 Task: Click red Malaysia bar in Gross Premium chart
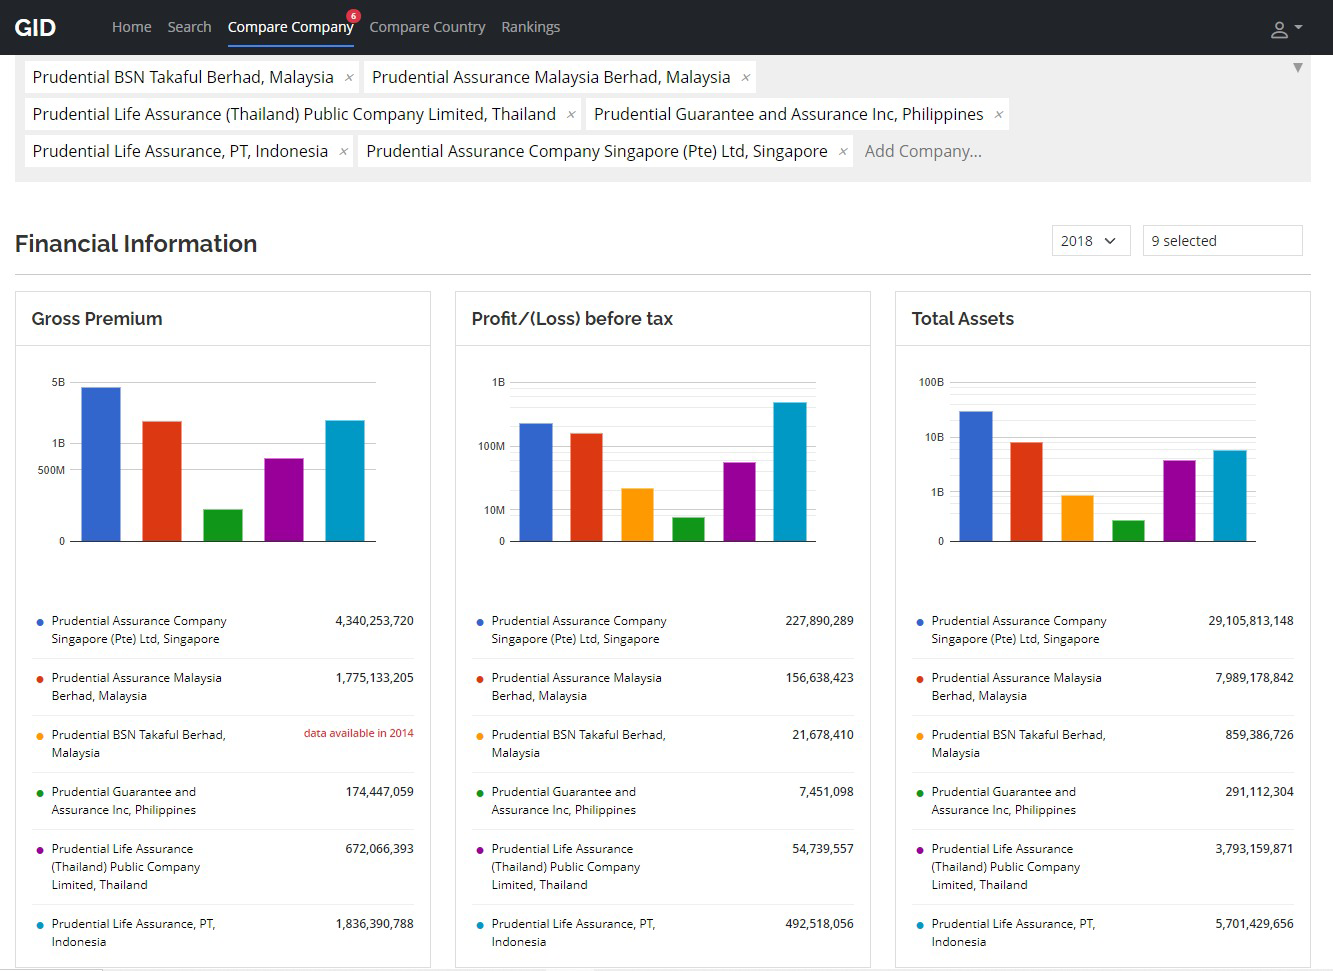click(162, 481)
